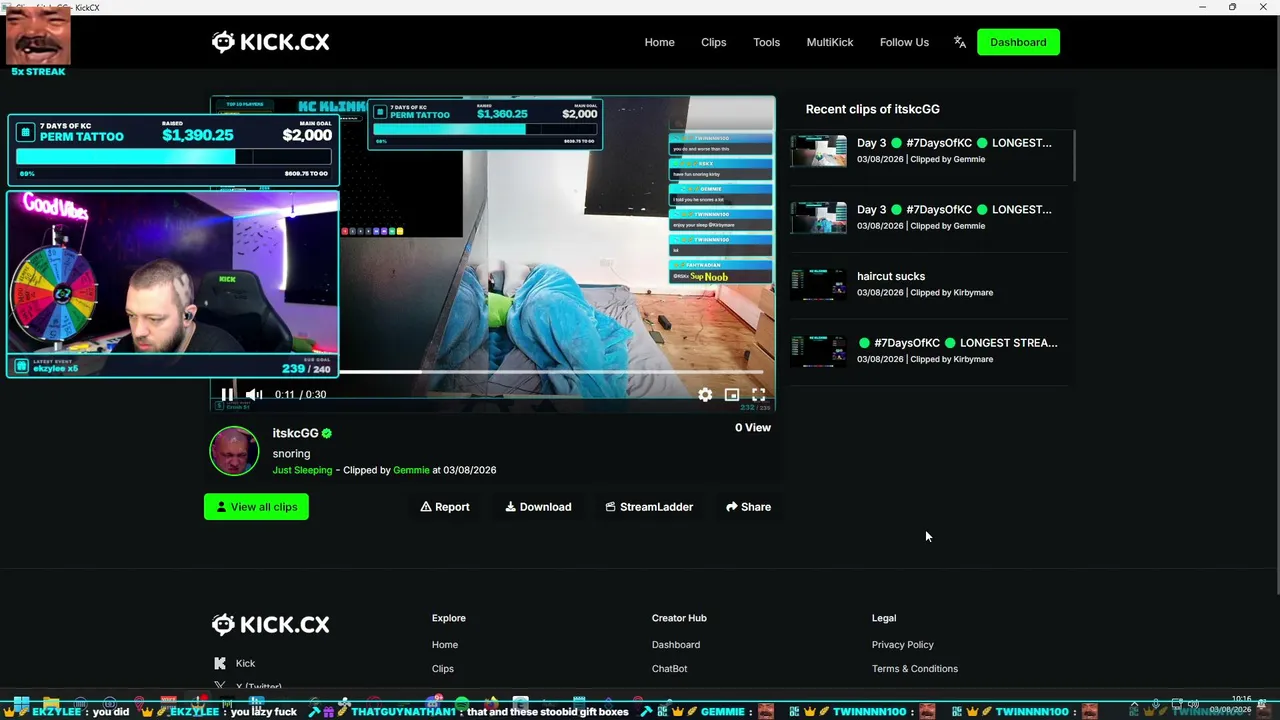Click the 'Recent clips of itskcGG' heading

pos(873,109)
